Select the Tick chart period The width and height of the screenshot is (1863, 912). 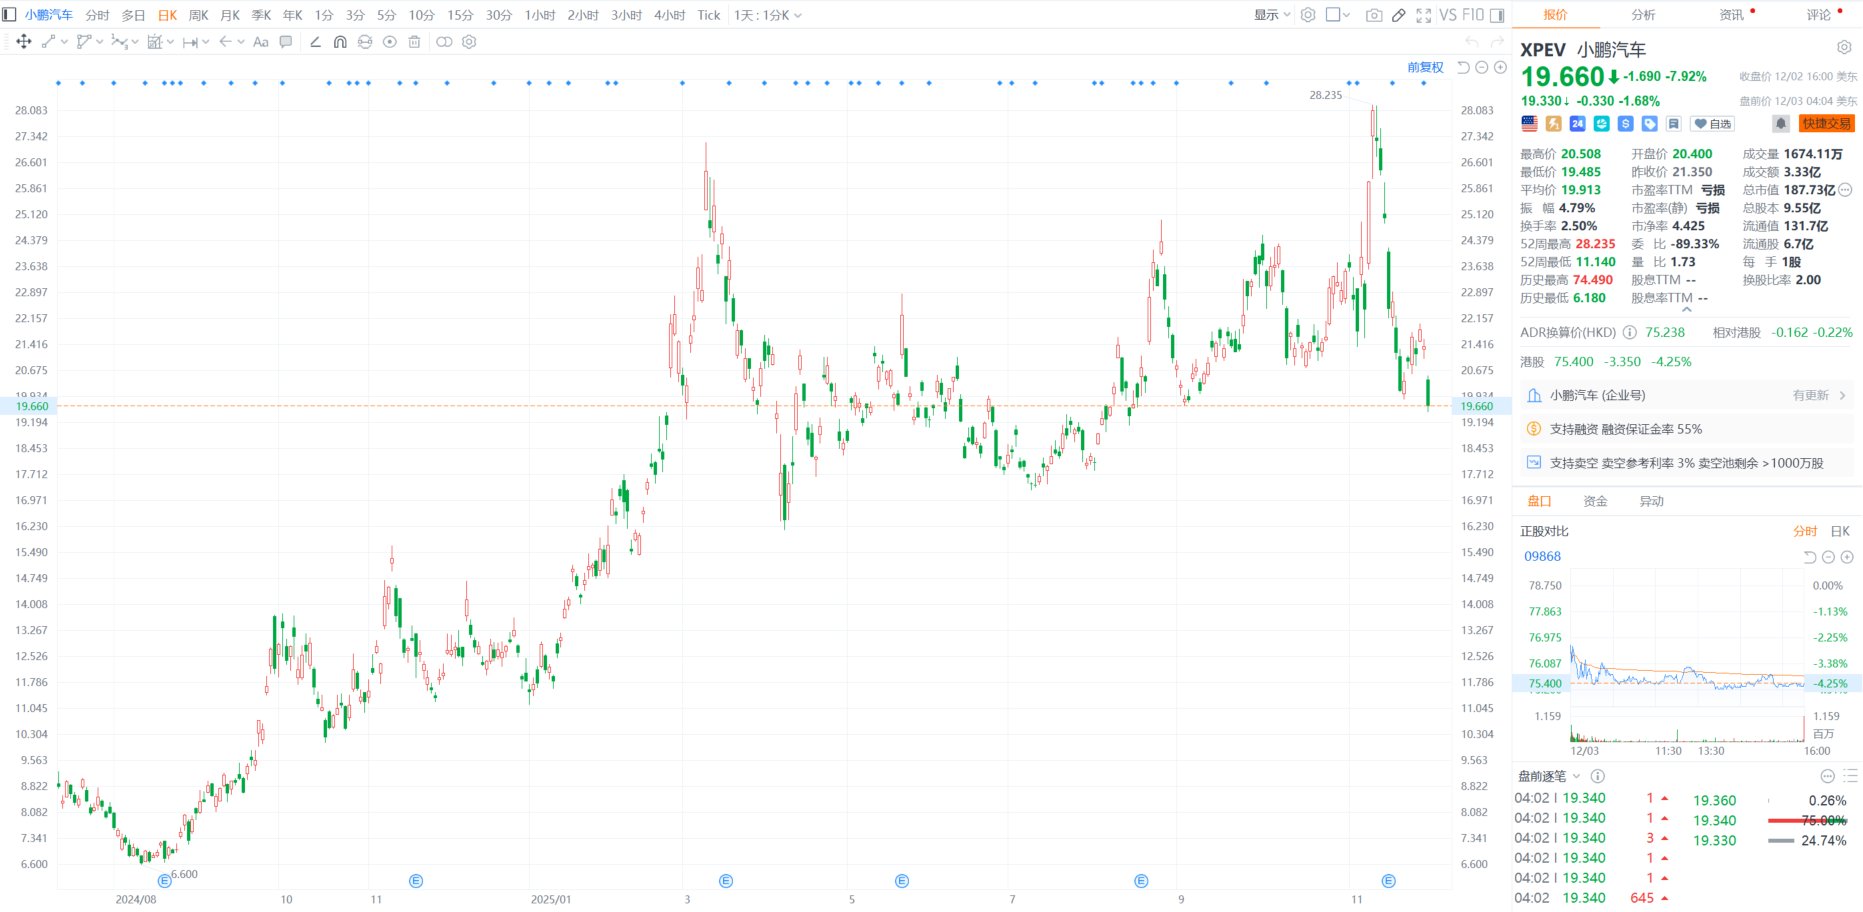(x=709, y=15)
